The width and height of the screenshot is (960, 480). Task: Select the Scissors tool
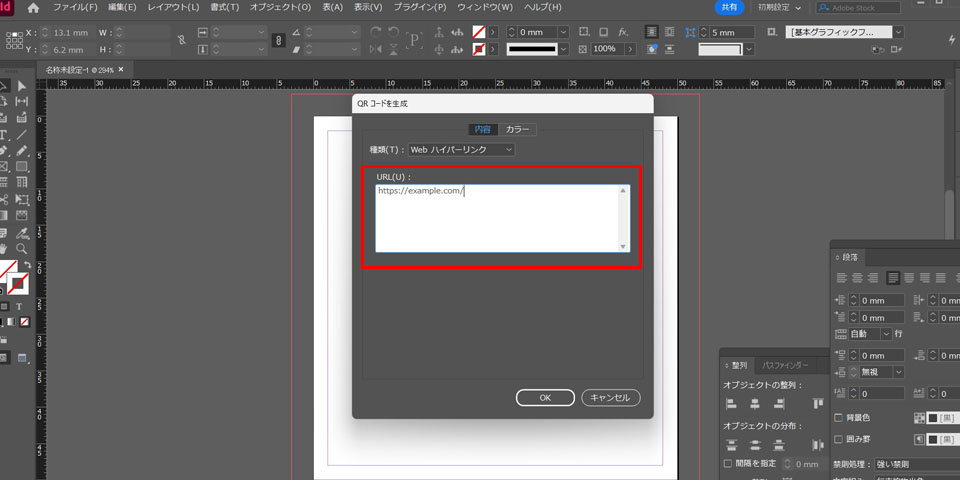[4, 199]
